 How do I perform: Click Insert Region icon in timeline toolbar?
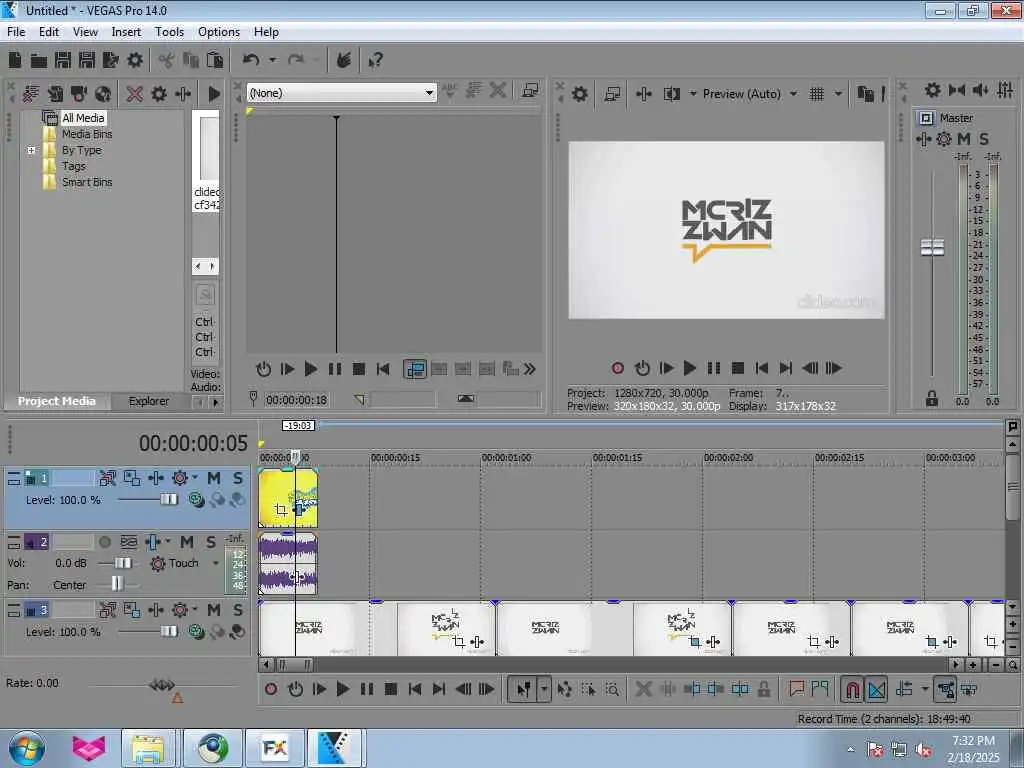820,688
